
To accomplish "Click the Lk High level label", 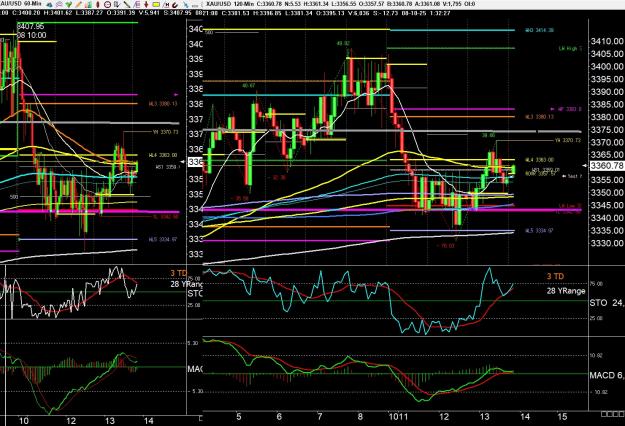I will coord(570,48).
